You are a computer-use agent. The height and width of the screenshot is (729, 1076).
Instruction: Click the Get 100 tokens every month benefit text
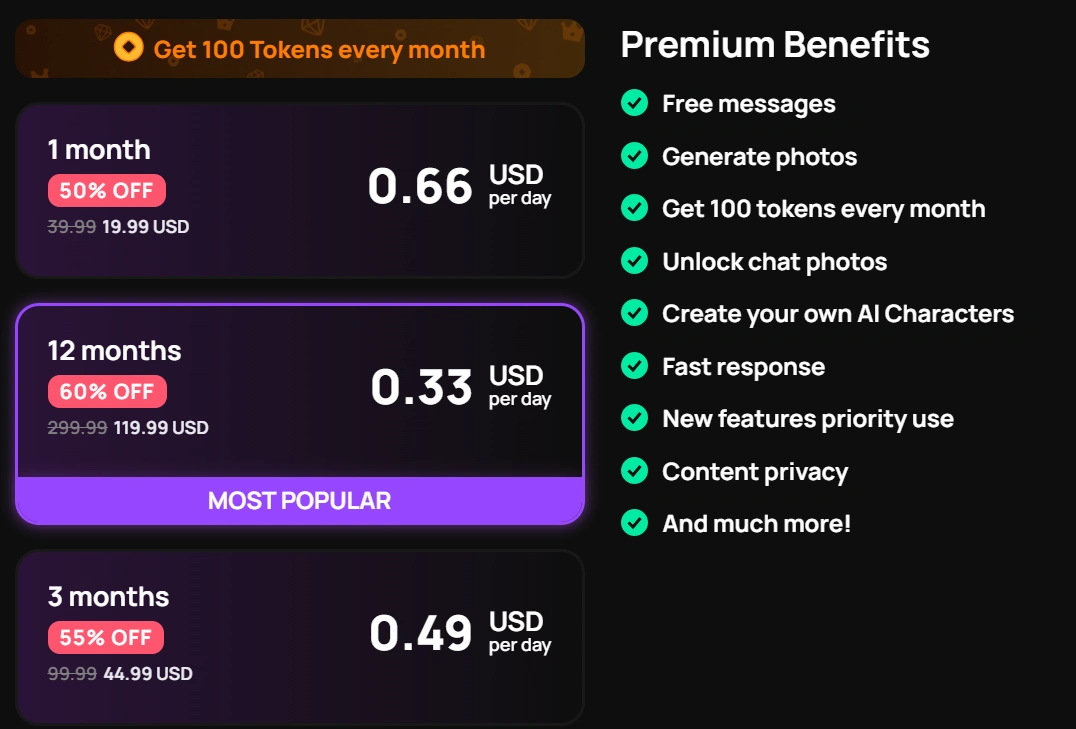pyautogui.click(x=823, y=209)
